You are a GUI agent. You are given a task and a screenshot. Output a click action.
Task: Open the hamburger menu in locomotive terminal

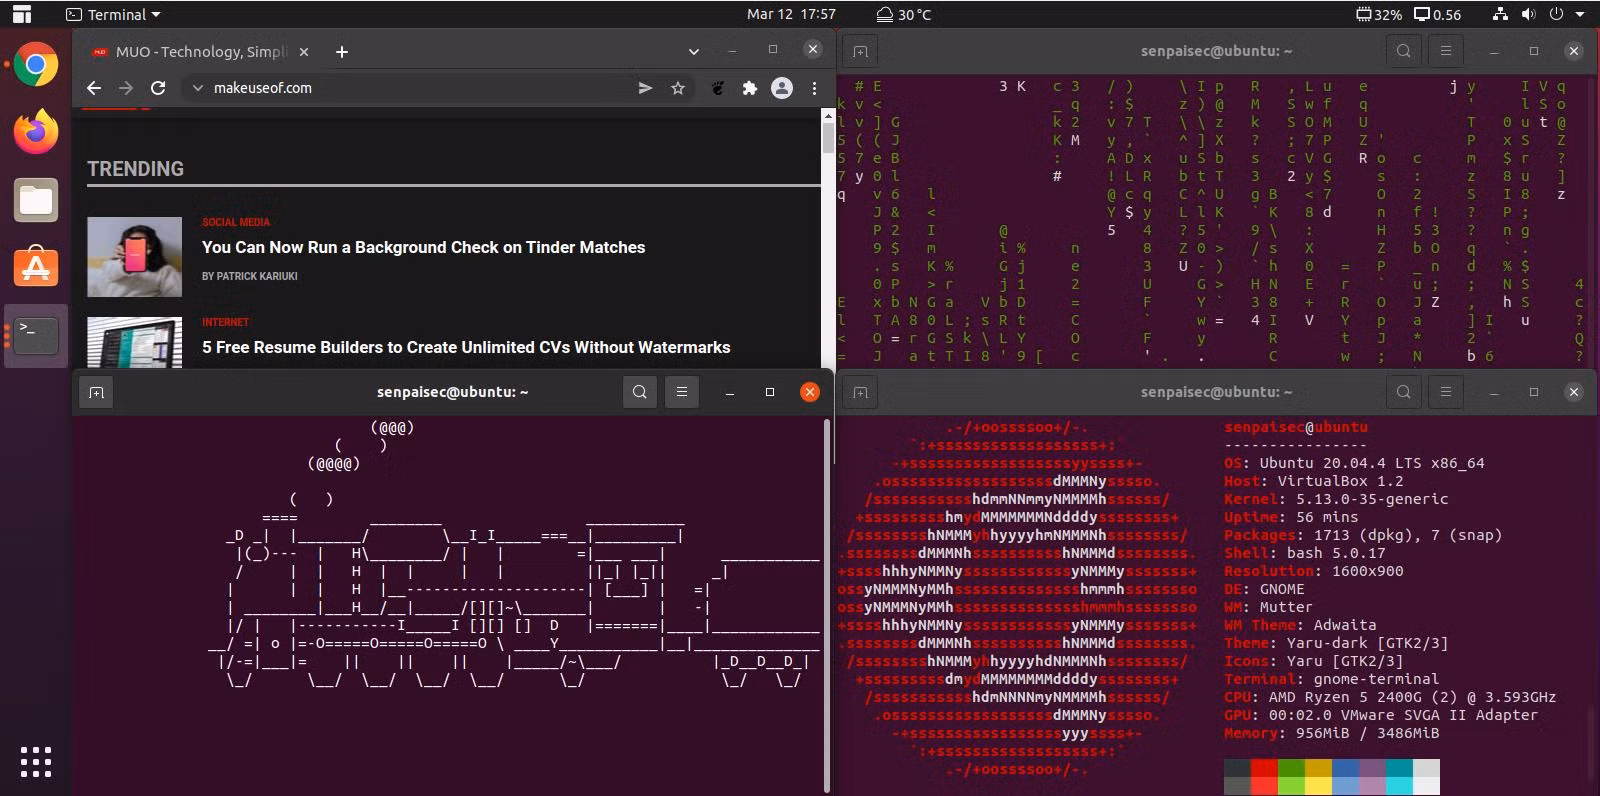[682, 393]
